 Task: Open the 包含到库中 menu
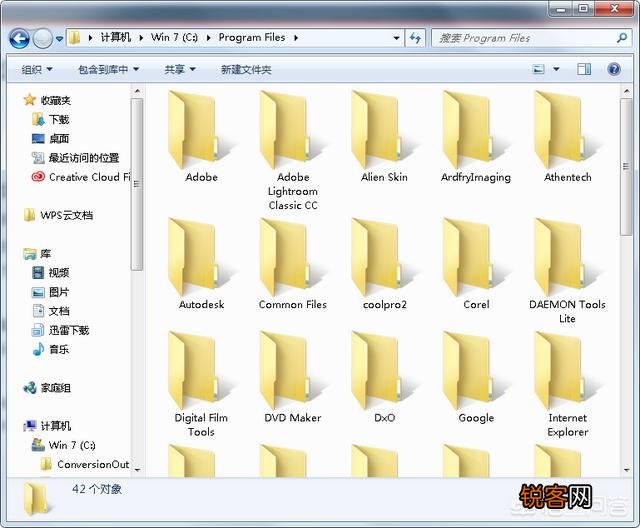tap(109, 70)
